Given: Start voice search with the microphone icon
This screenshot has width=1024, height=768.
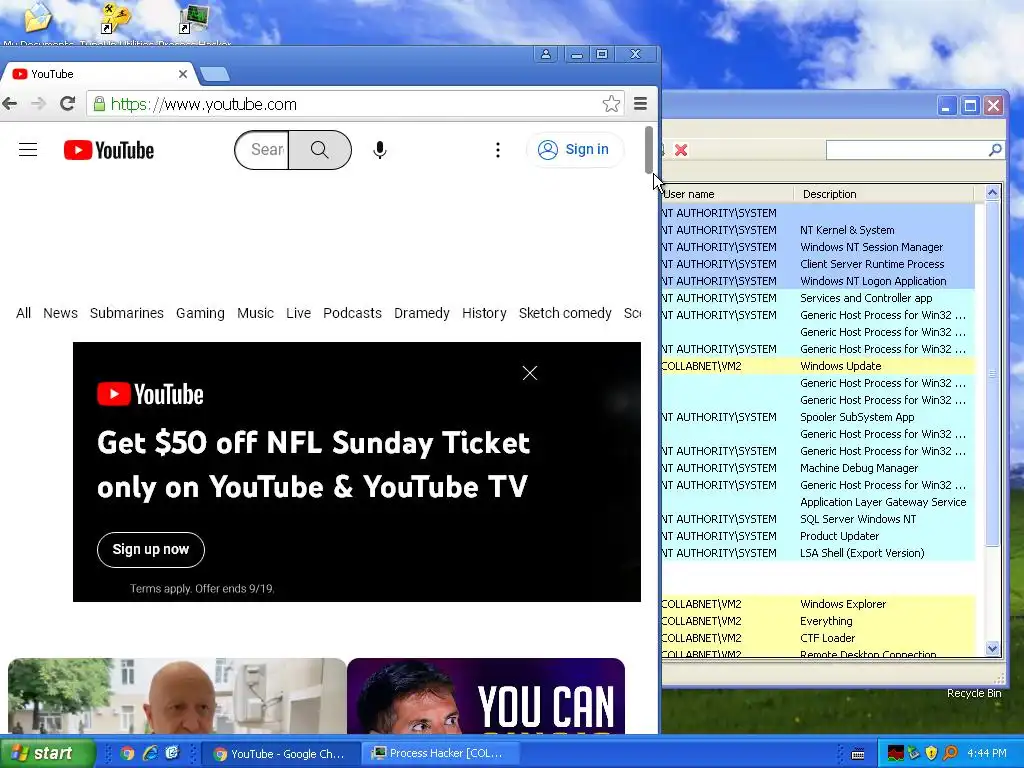Looking at the screenshot, I should [x=379, y=150].
